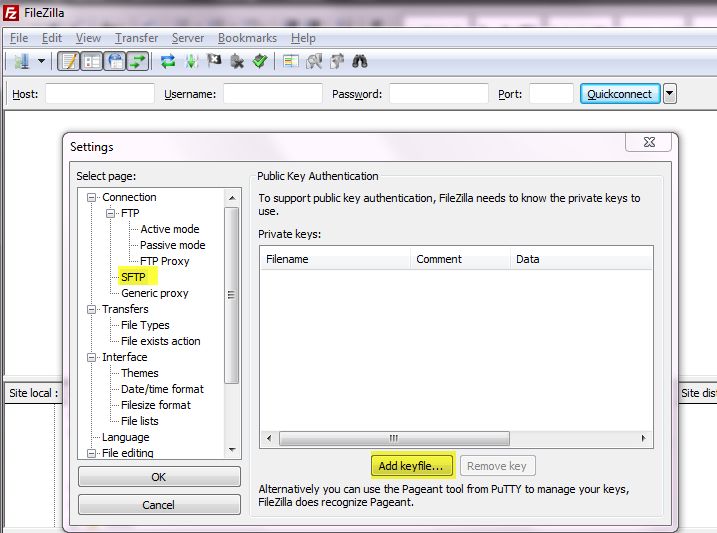Viewport: 717px width, 533px height.
Task: Open the View menu
Action: (x=88, y=38)
